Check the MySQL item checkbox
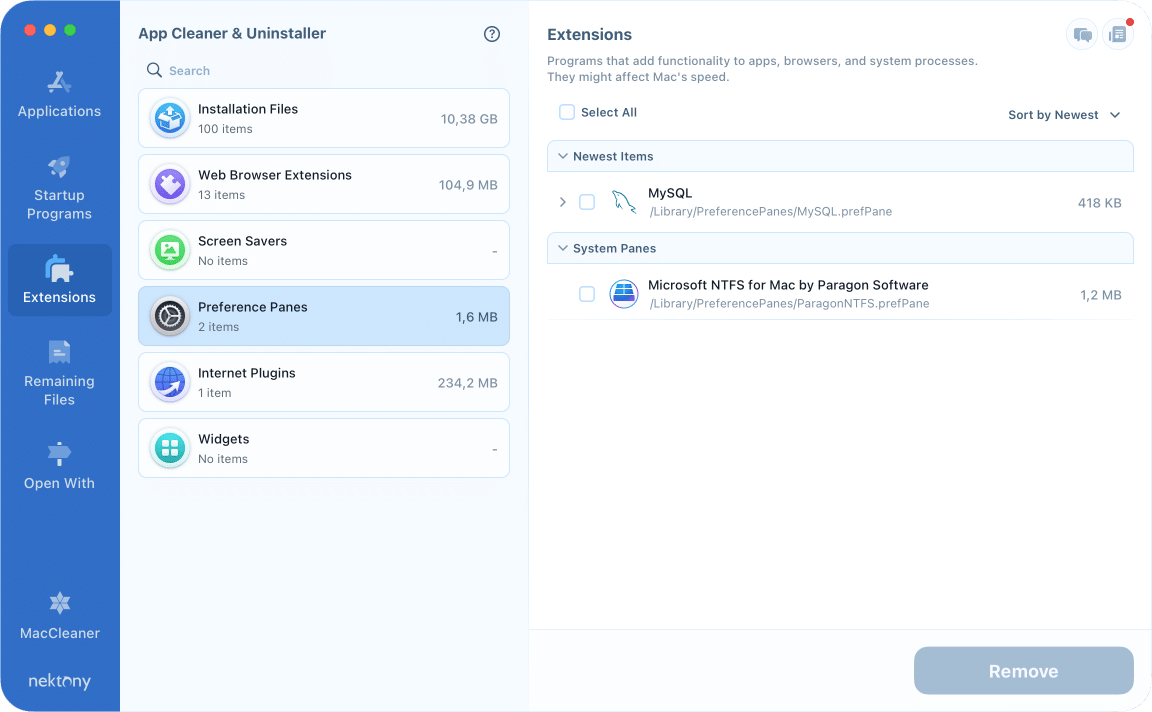The width and height of the screenshot is (1152, 712). coord(587,202)
